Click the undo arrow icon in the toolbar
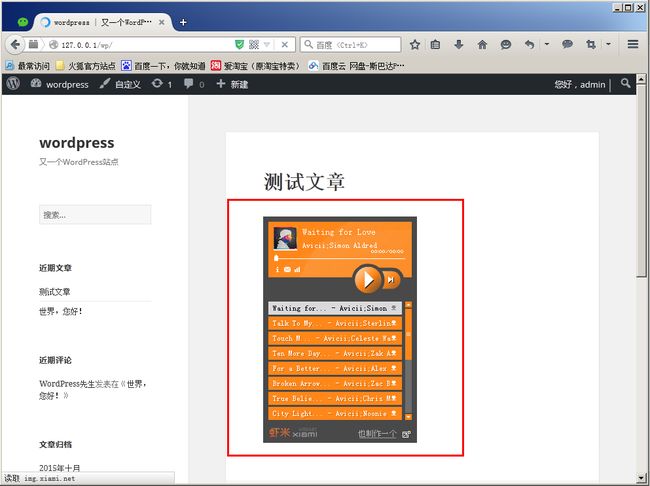Viewport: 650px width, 486px height. click(x=529, y=44)
